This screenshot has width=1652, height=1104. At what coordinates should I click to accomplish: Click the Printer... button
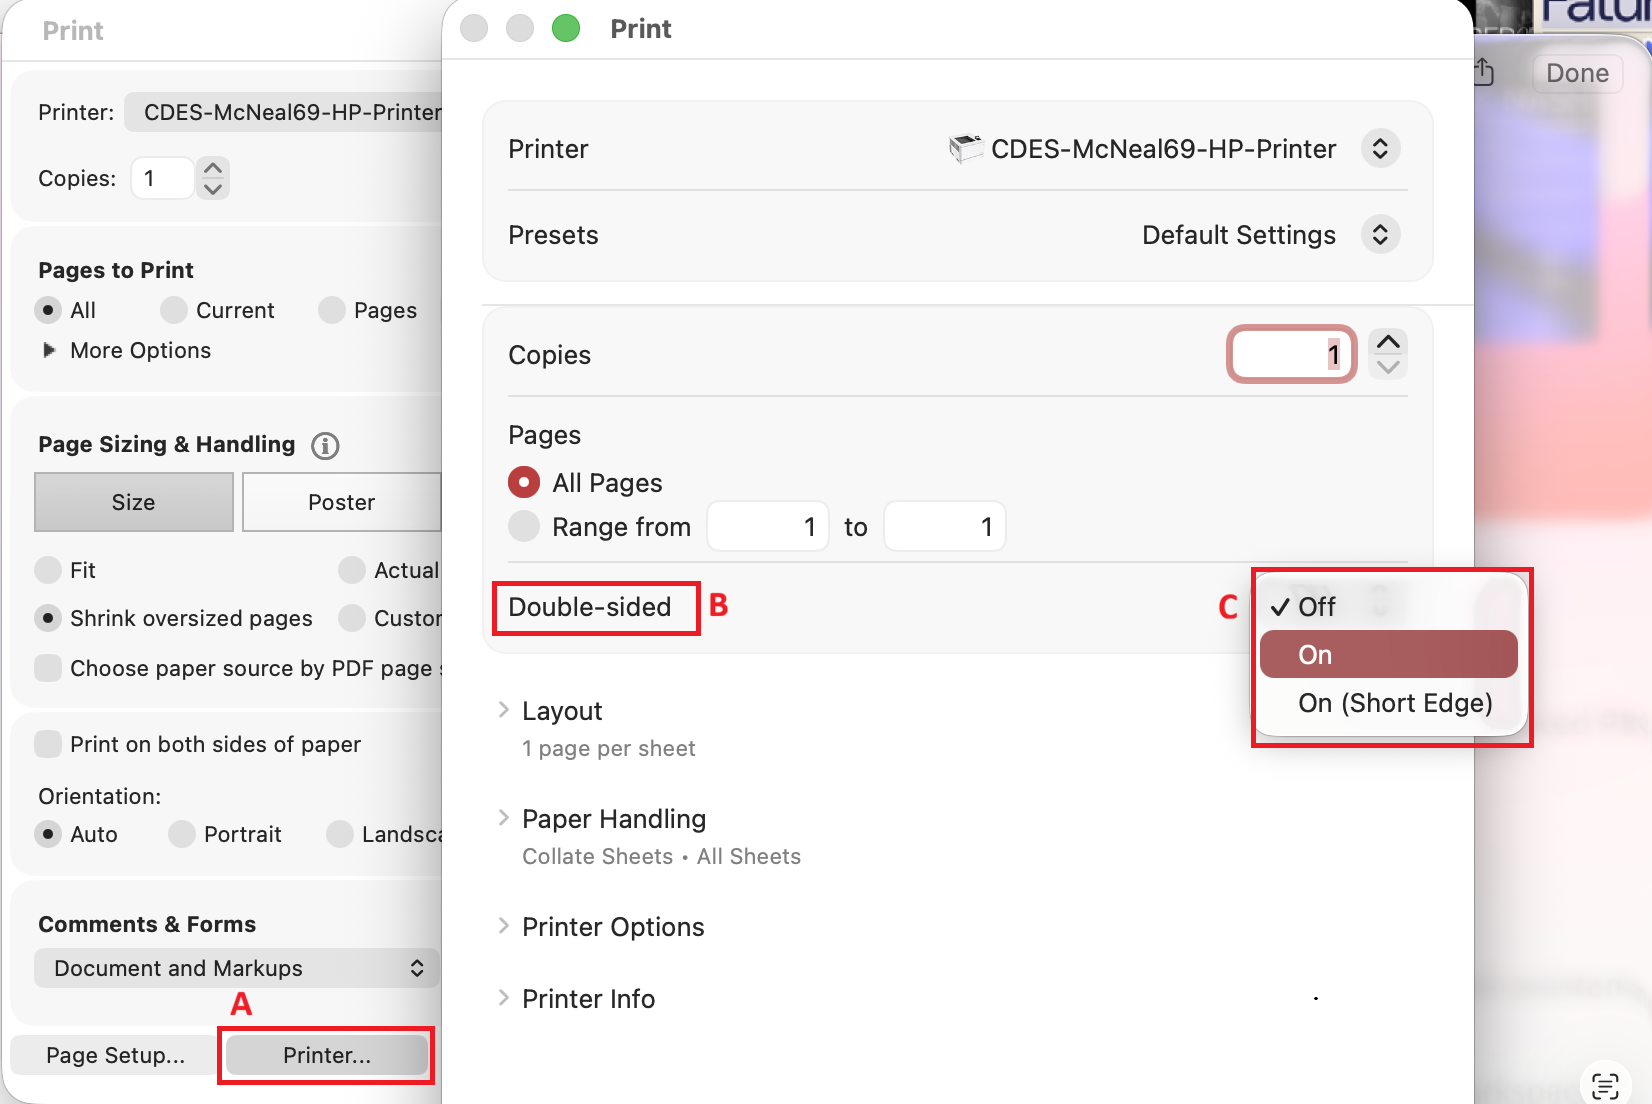pos(327,1055)
